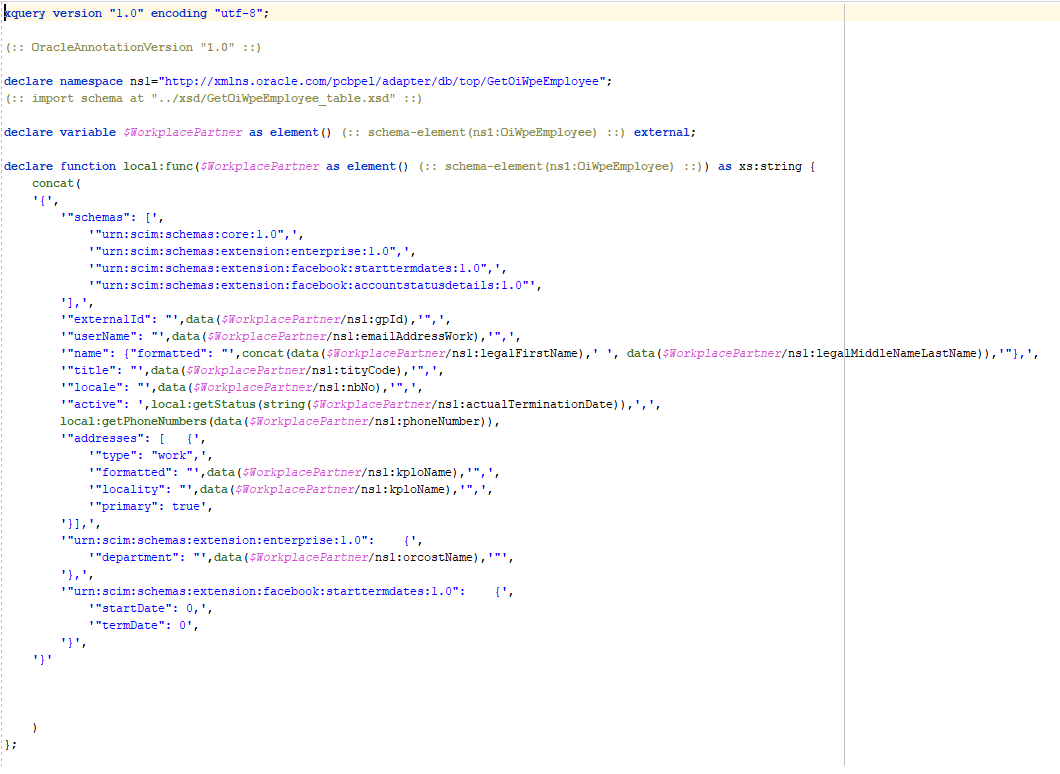Click the starttermdates:1.0 key line near bottom
Screen dimensions: 1060x774
pos(287,591)
